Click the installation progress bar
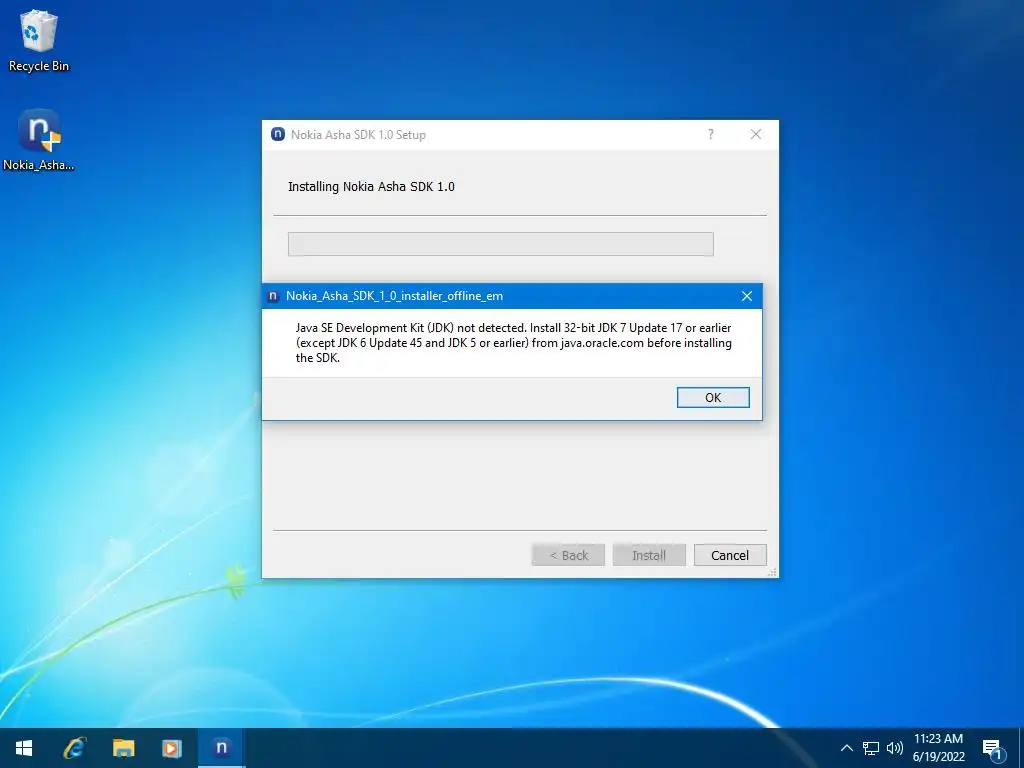Viewport: 1024px width, 768px height. [500, 244]
